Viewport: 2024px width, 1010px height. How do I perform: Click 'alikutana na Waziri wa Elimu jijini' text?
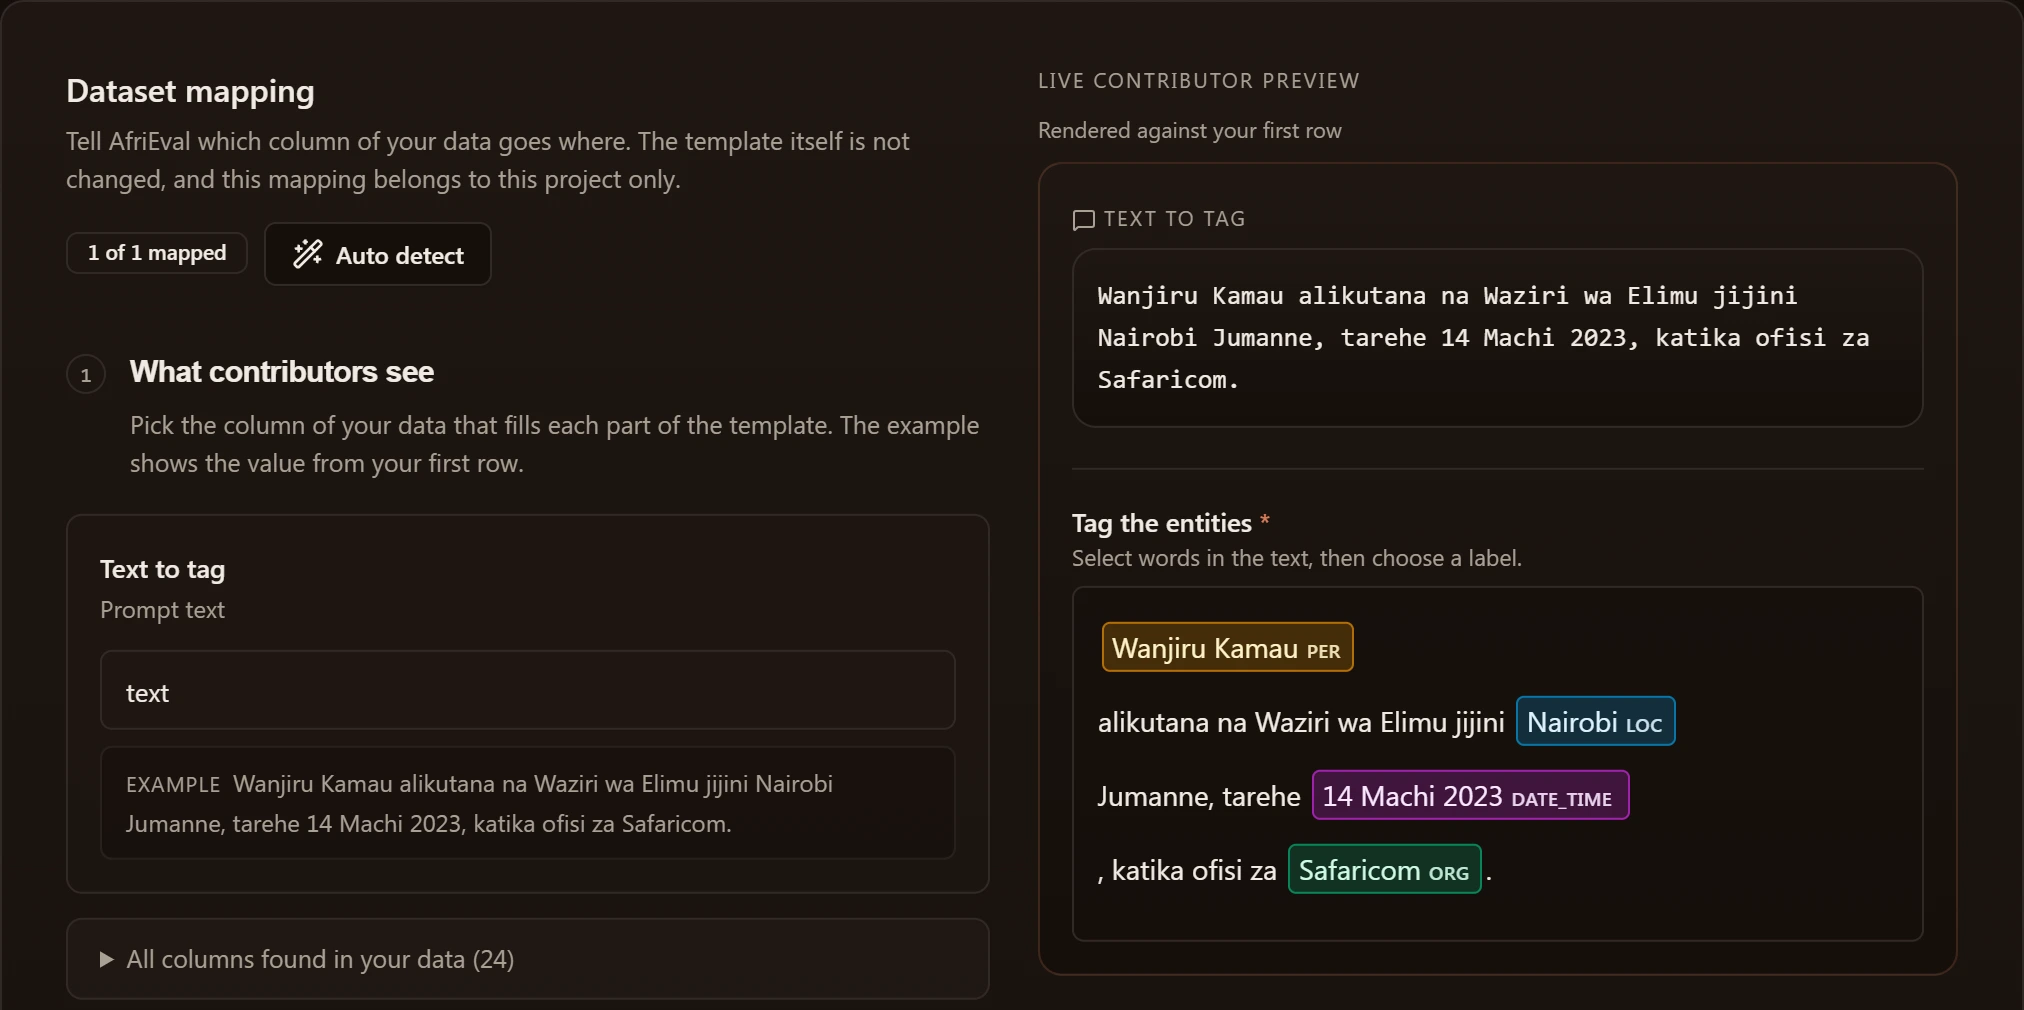coord(1301,722)
